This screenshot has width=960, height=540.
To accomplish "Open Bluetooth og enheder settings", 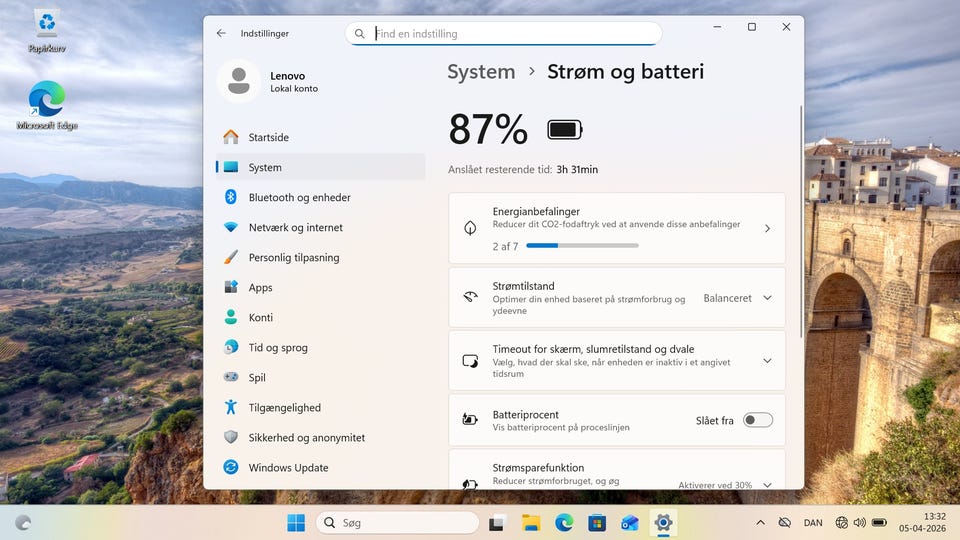I will click(x=299, y=198).
